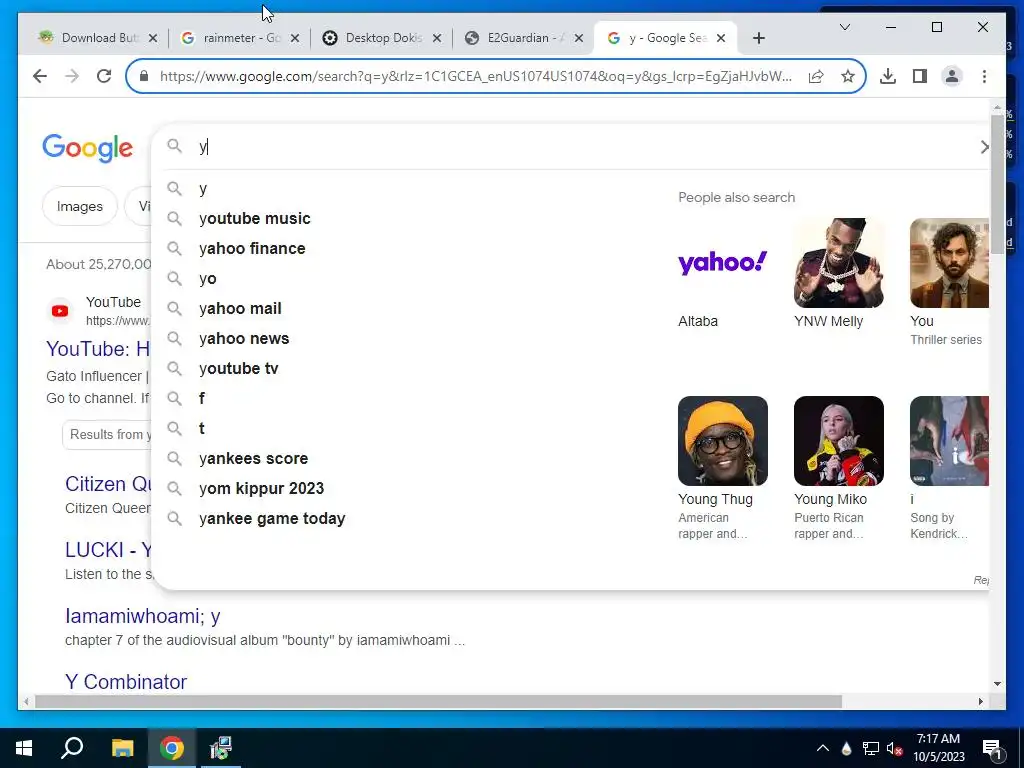Viewport: 1024px width, 768px height.
Task: Open the Windows Start menu
Action: coord(24,748)
